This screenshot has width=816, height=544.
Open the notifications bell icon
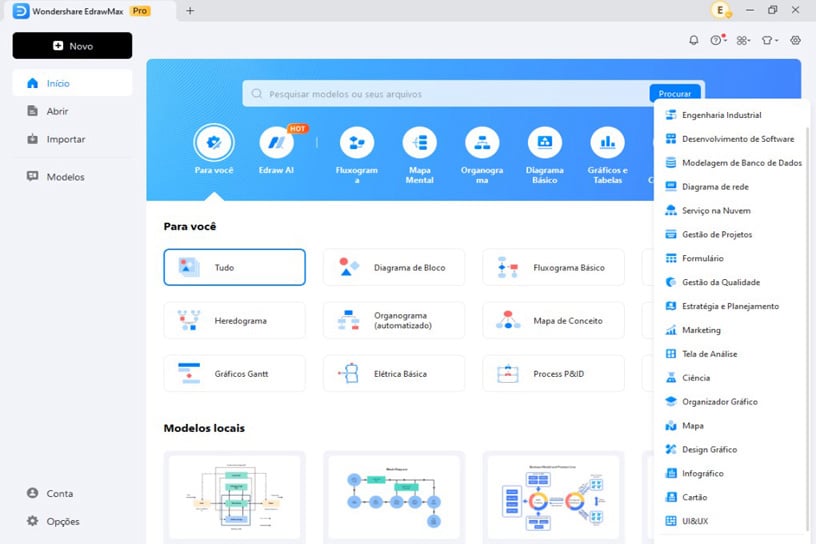tap(693, 40)
